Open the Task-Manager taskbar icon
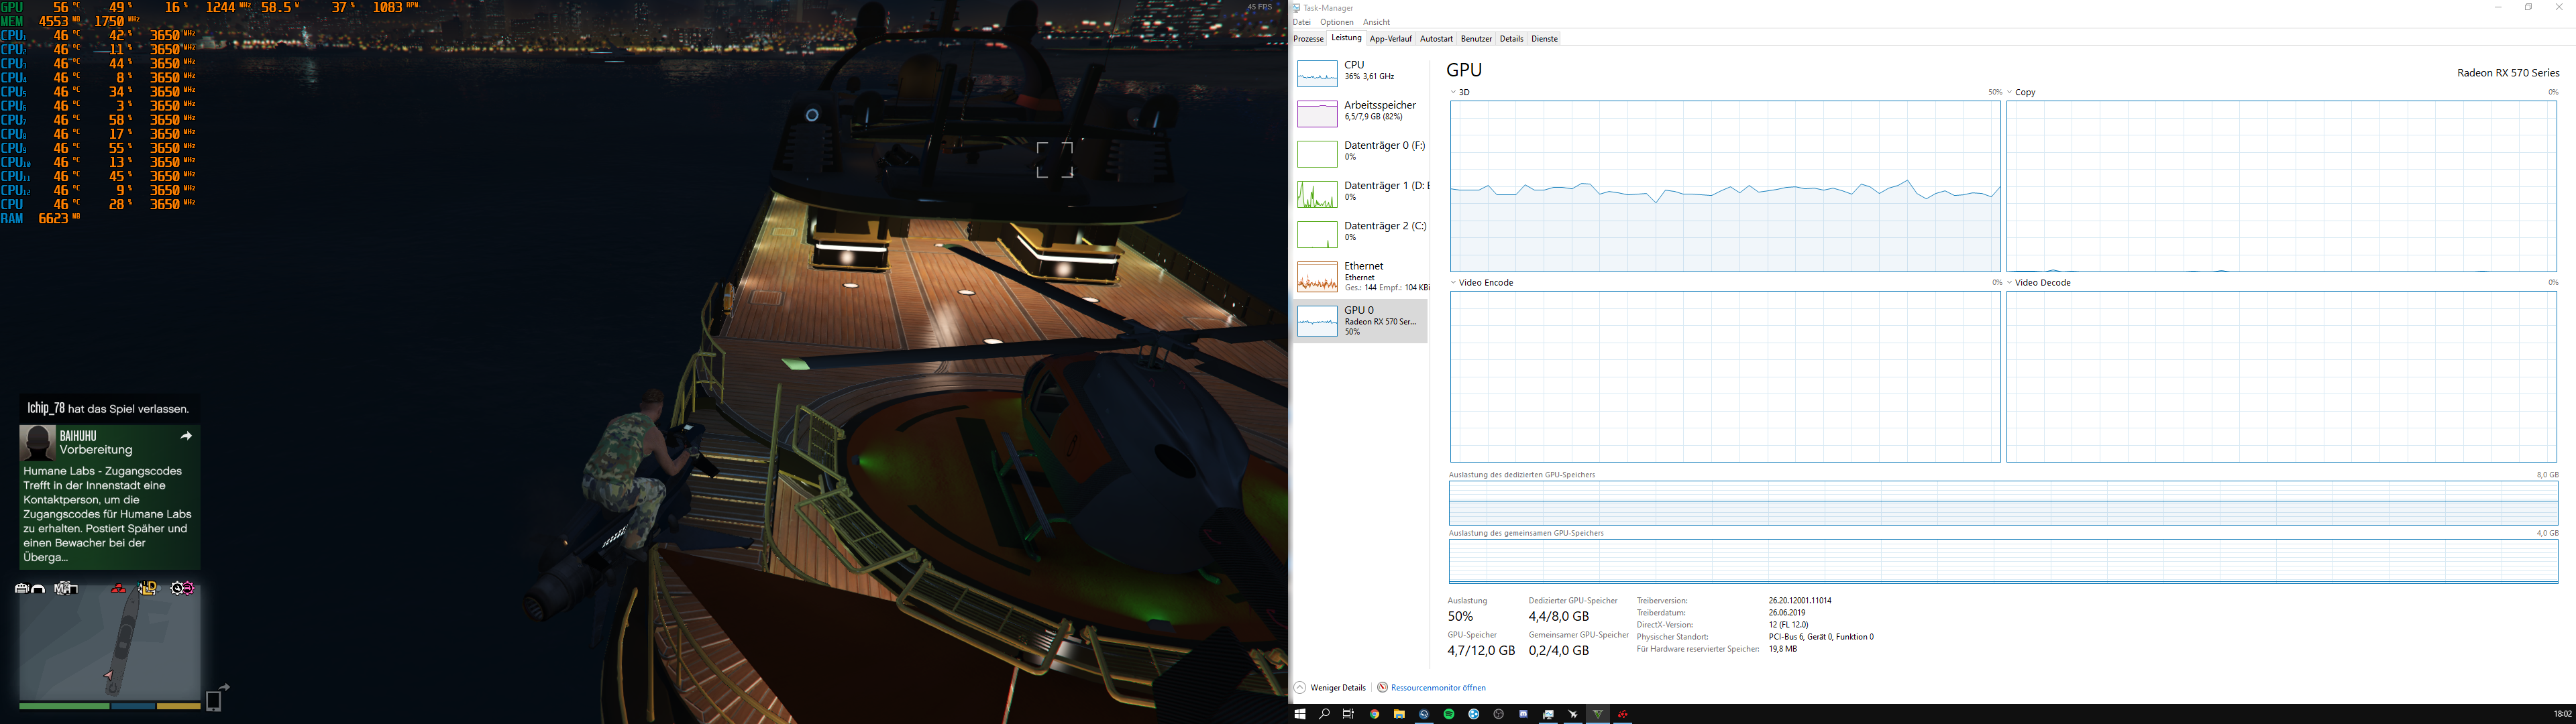The image size is (2576, 724). click(1548, 714)
